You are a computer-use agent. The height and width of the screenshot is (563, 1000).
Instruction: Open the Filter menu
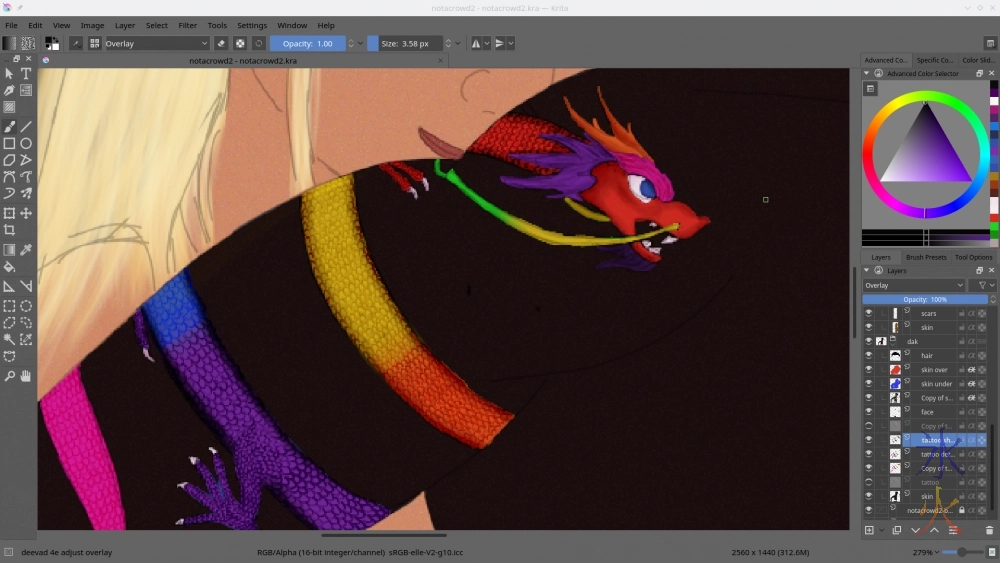tap(187, 25)
